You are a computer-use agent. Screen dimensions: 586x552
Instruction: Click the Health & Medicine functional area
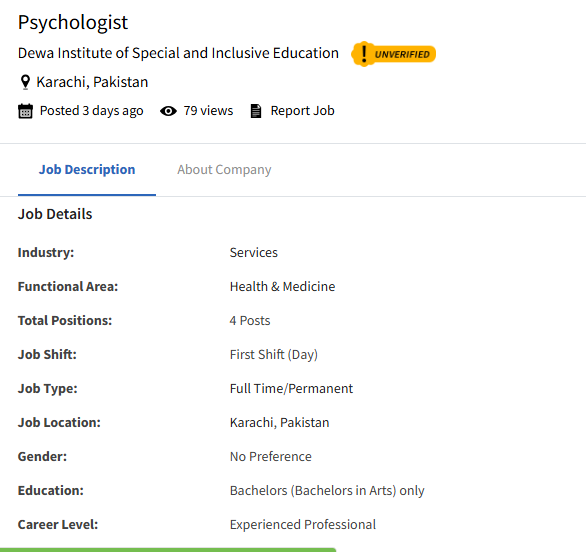[283, 287]
